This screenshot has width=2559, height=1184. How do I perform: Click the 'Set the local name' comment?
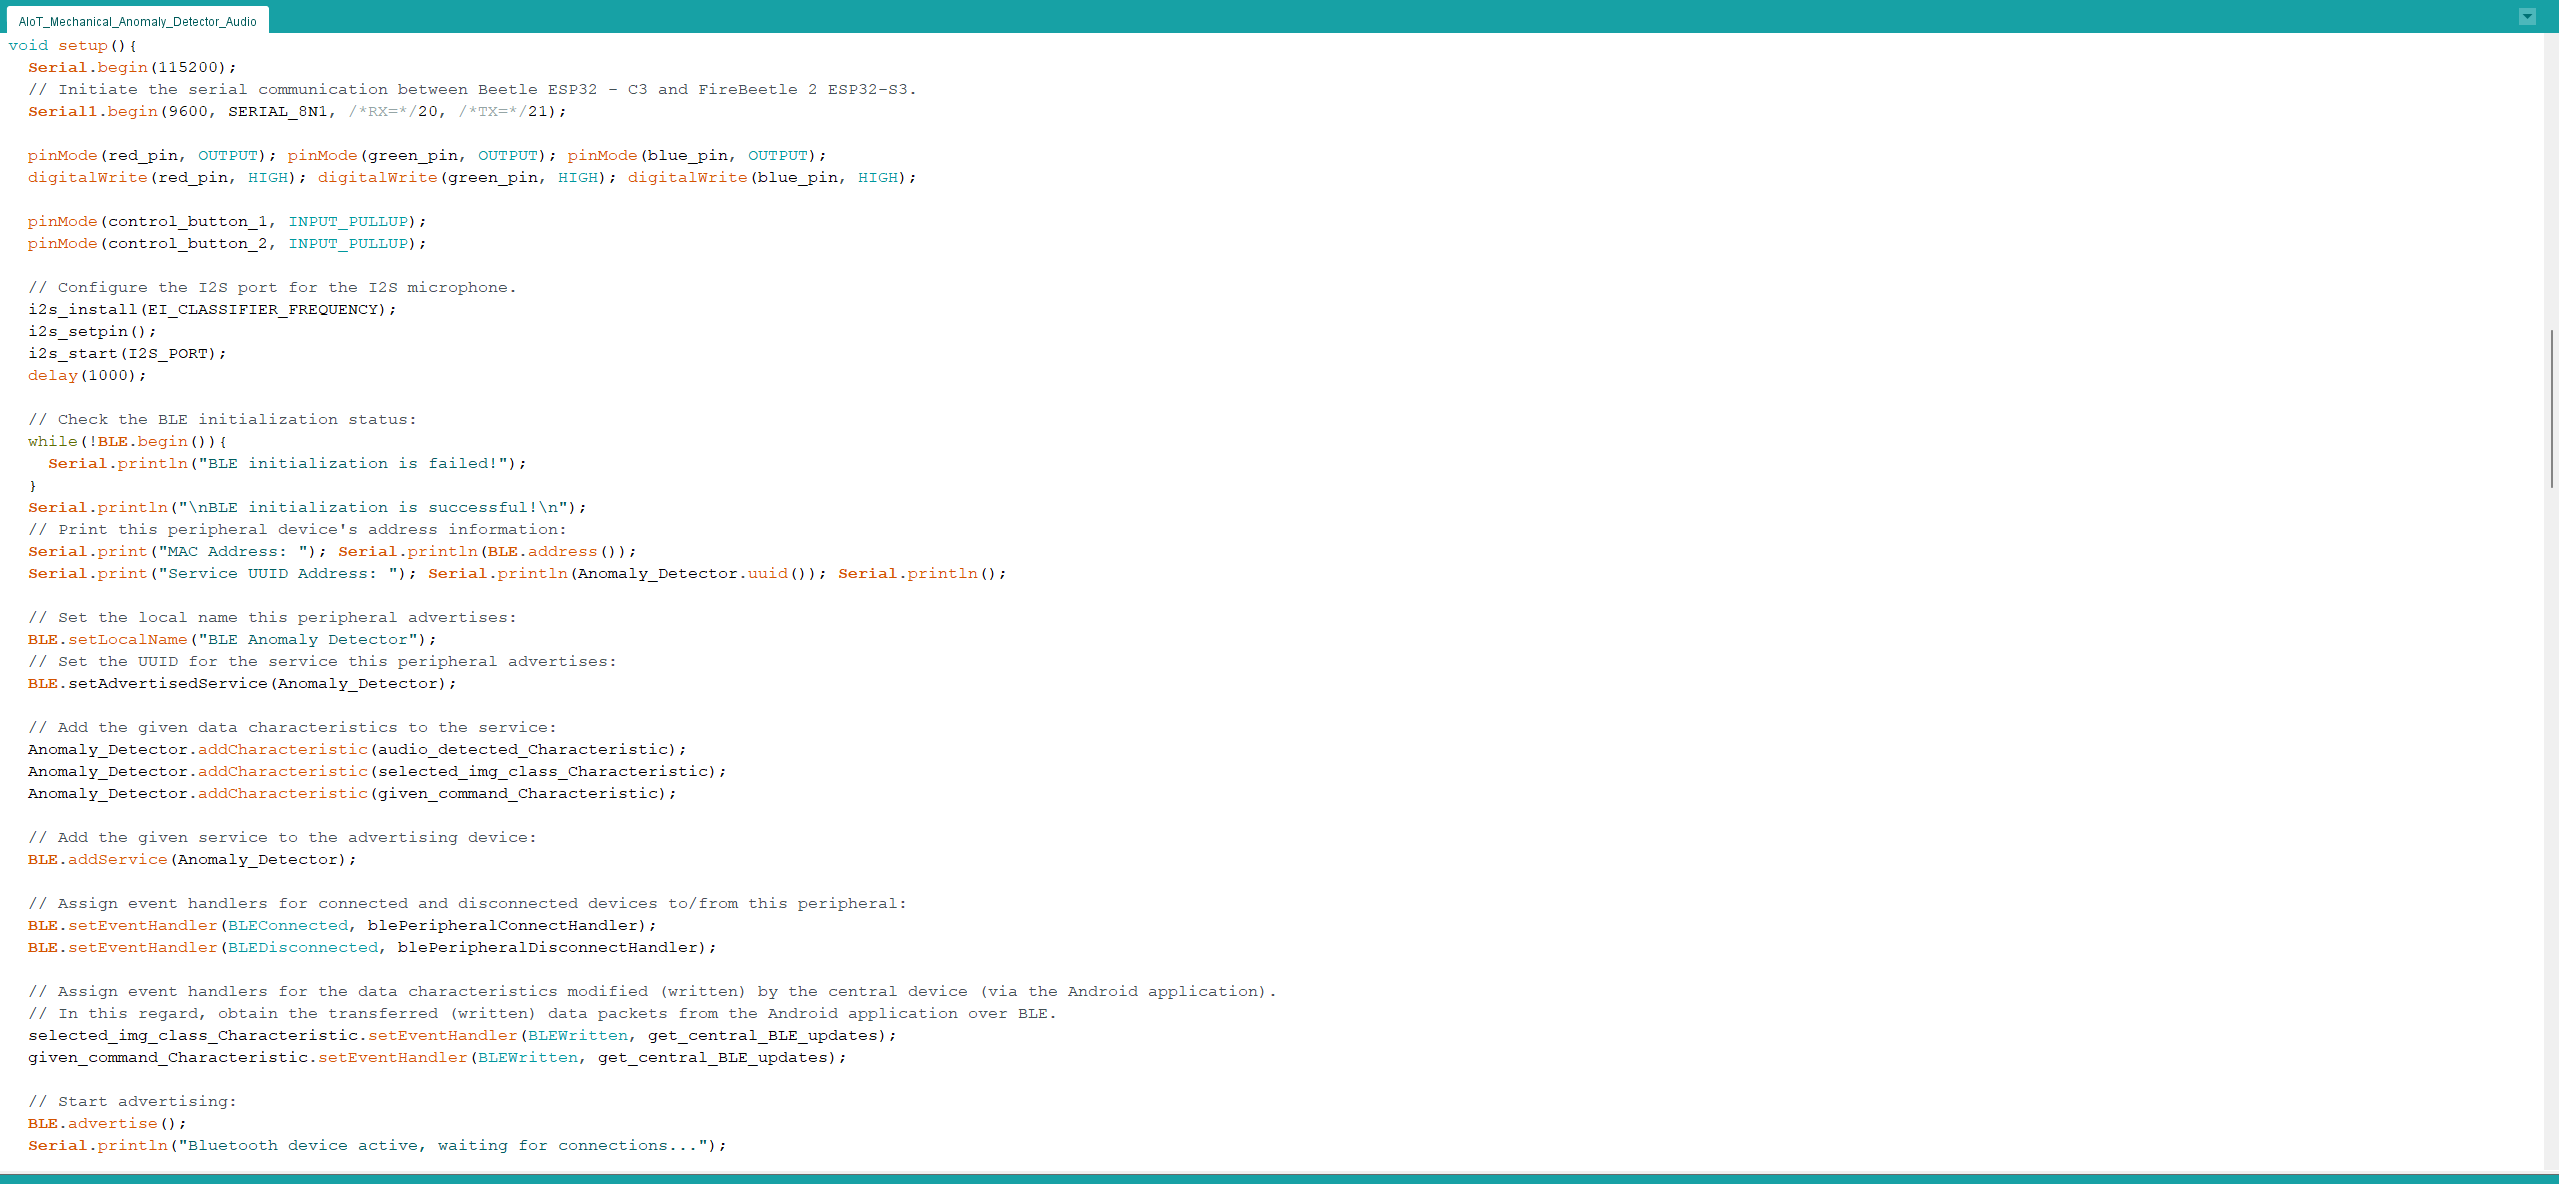point(272,617)
